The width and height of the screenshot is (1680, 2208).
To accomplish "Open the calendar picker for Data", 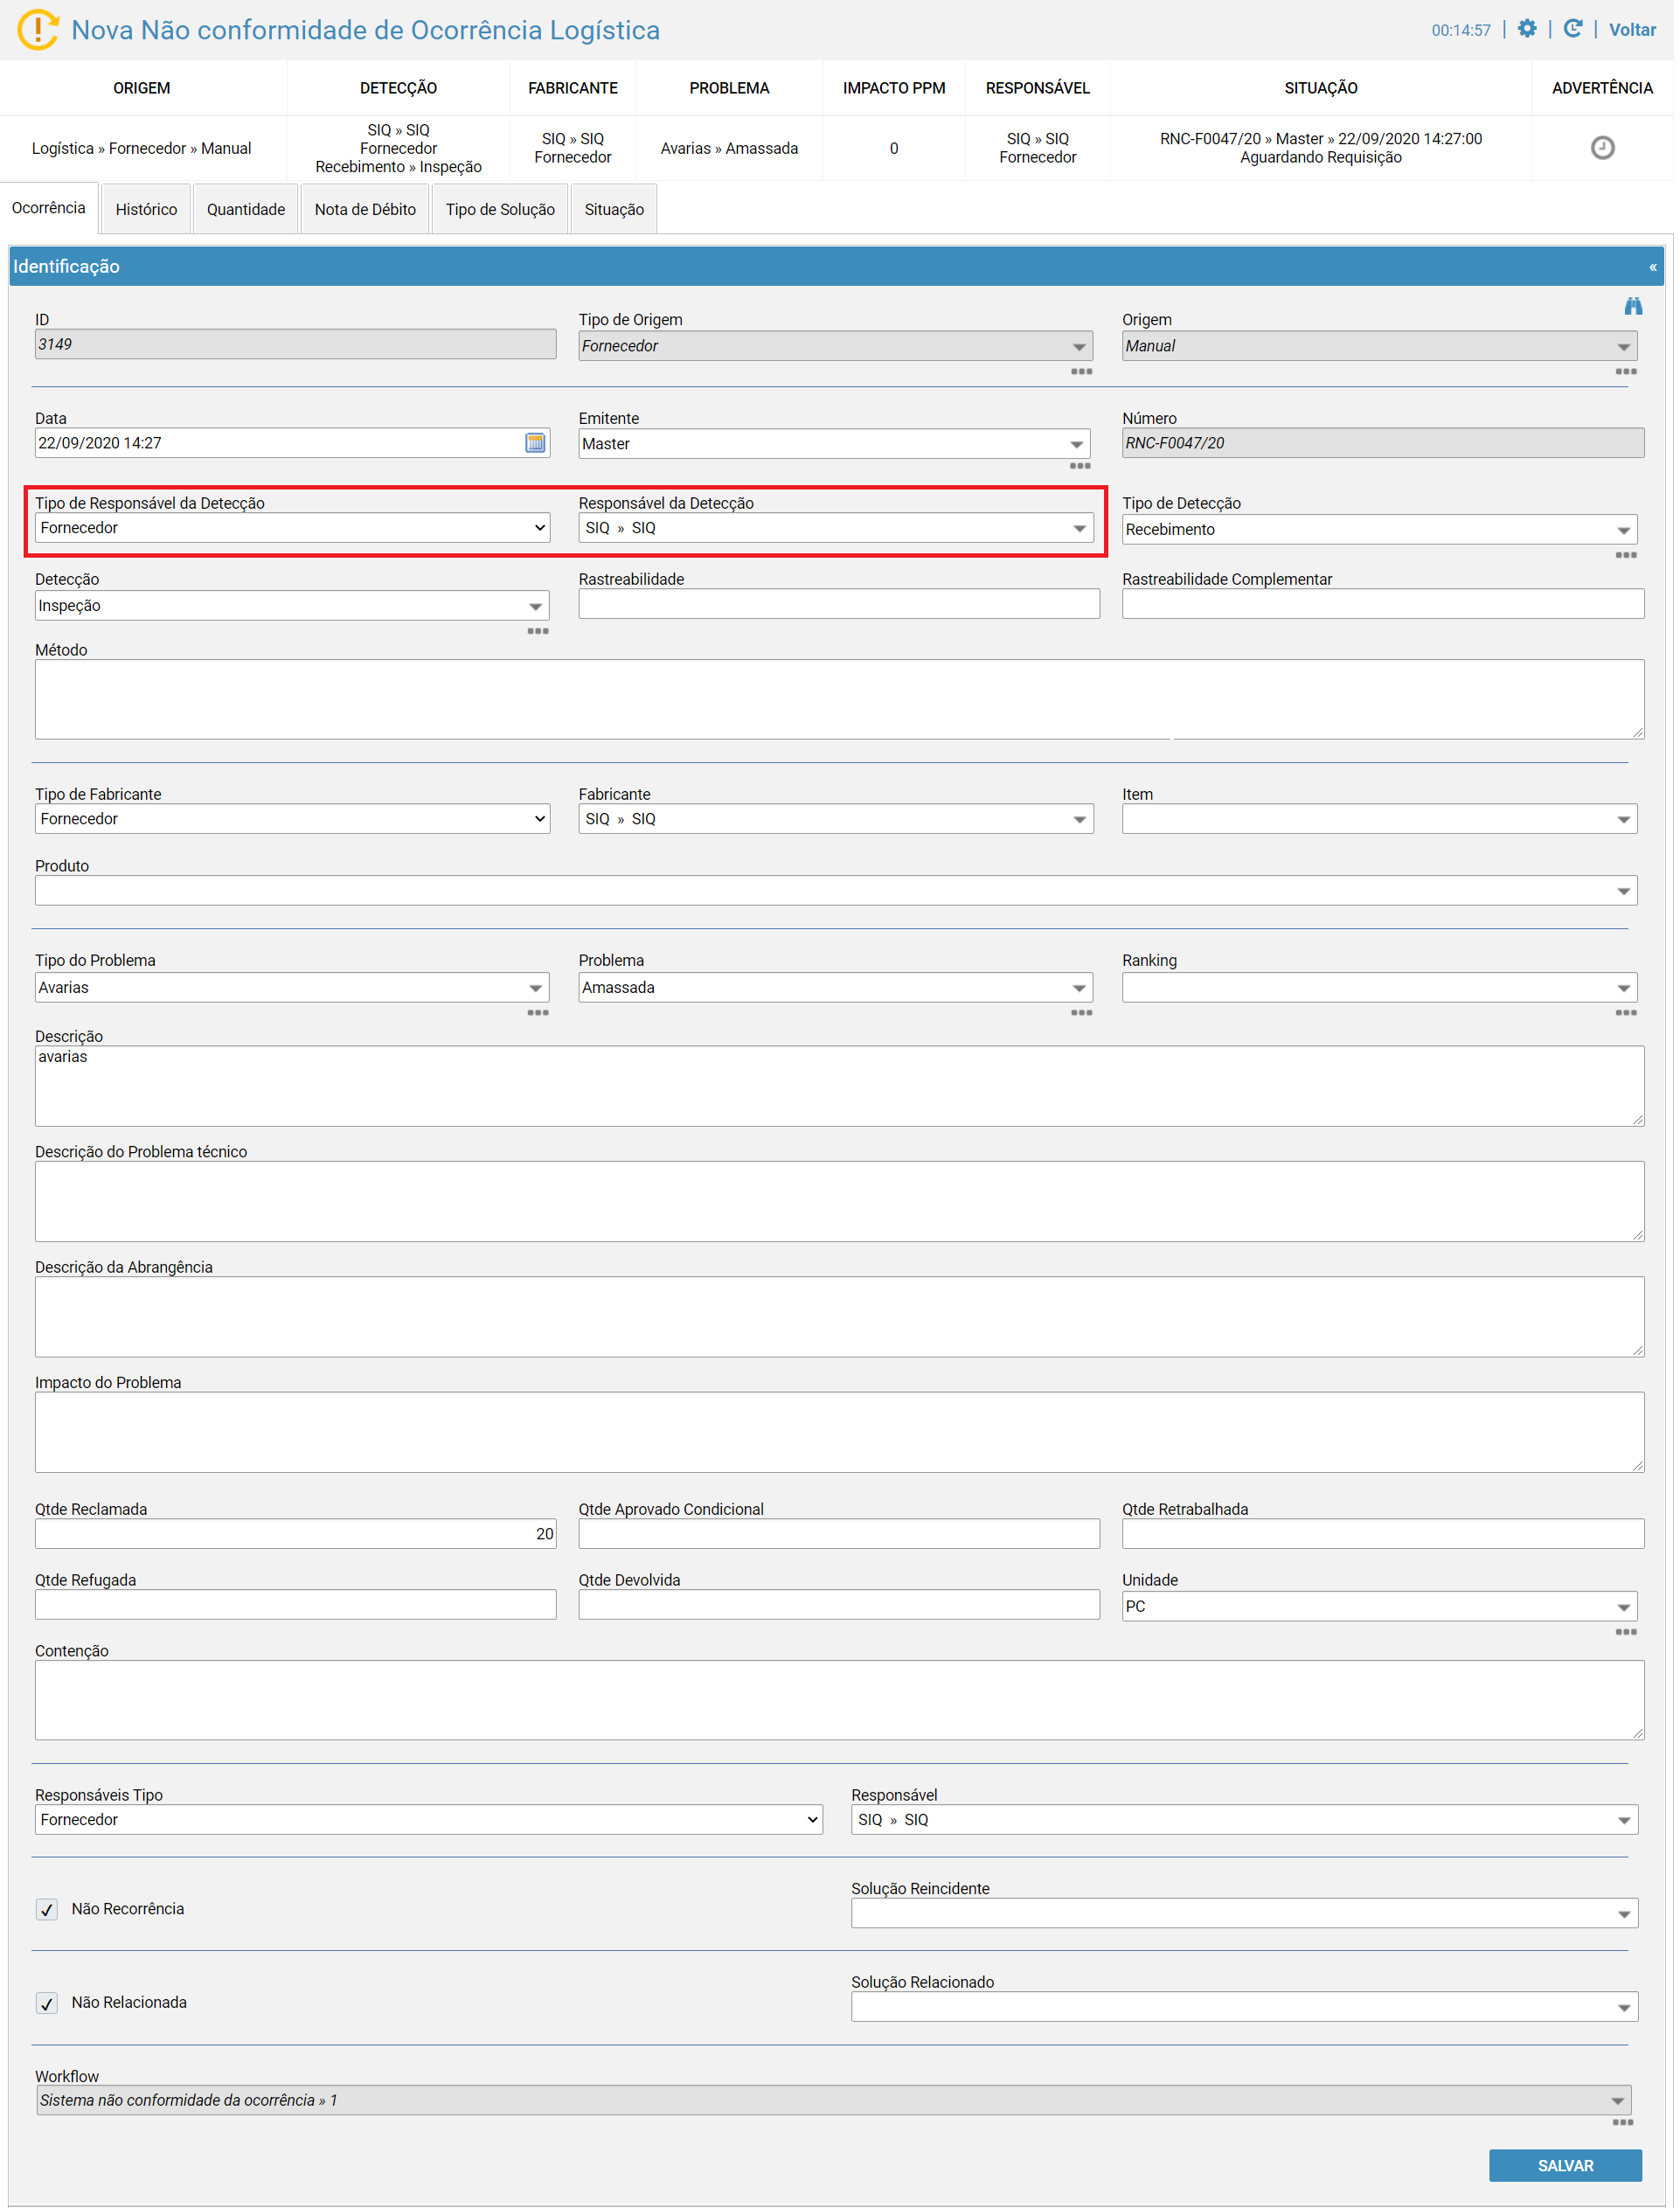I will tap(536, 443).
